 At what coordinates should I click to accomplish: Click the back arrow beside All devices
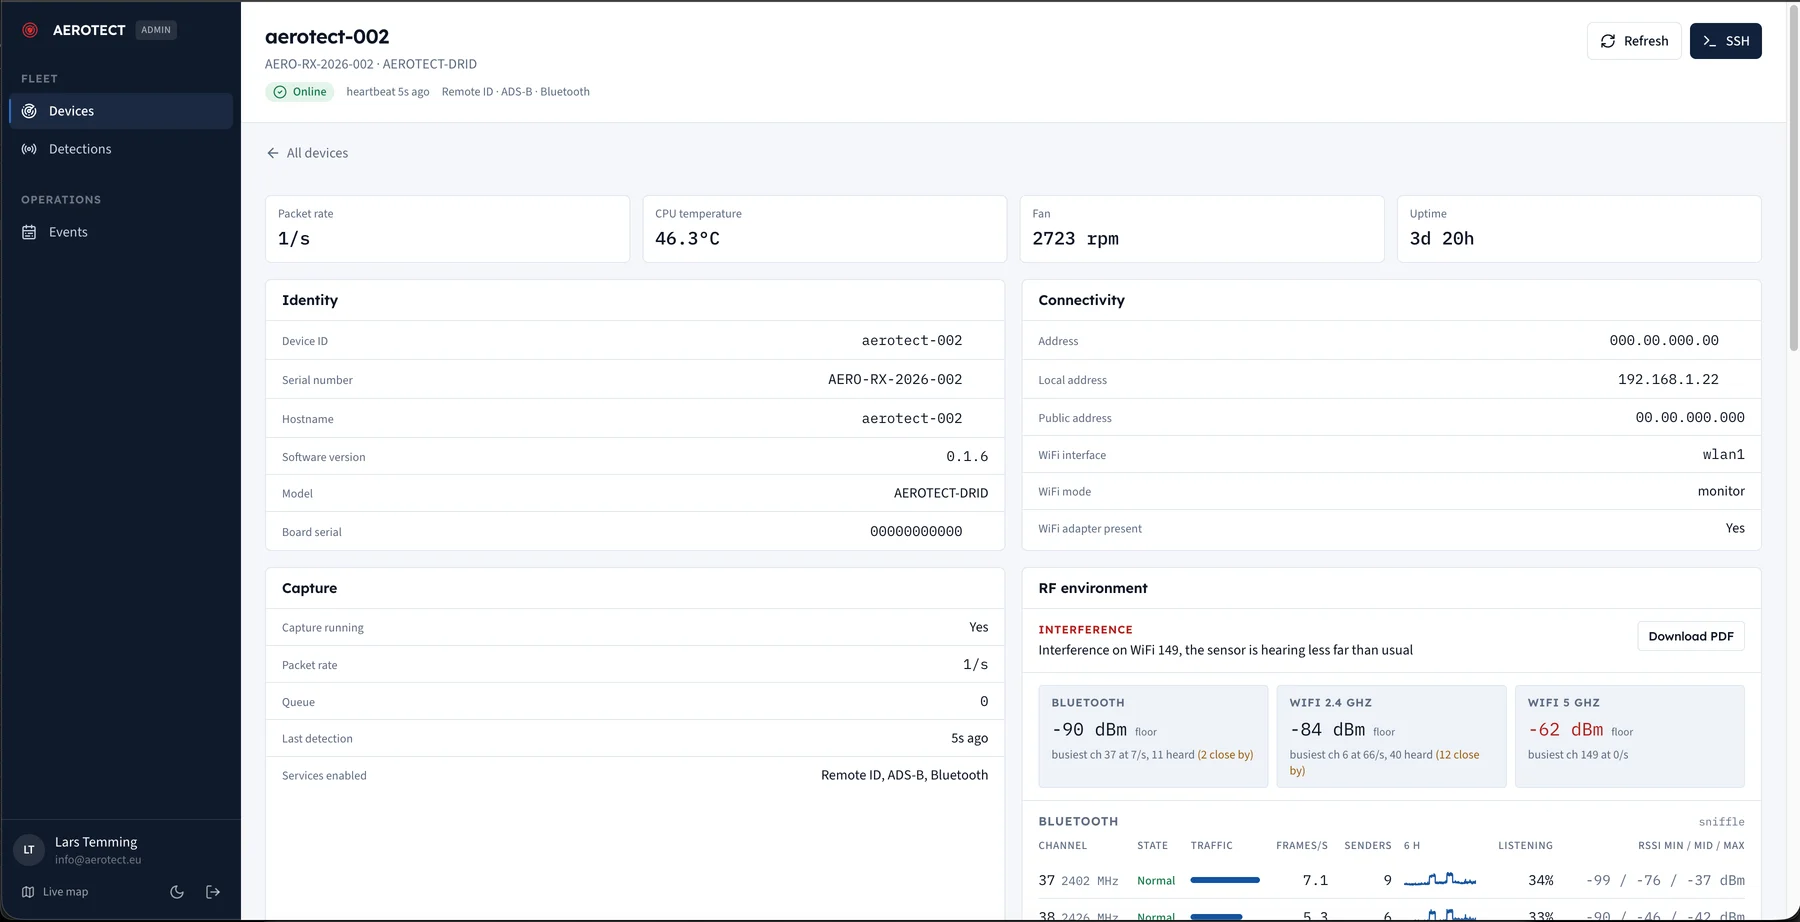tap(272, 153)
